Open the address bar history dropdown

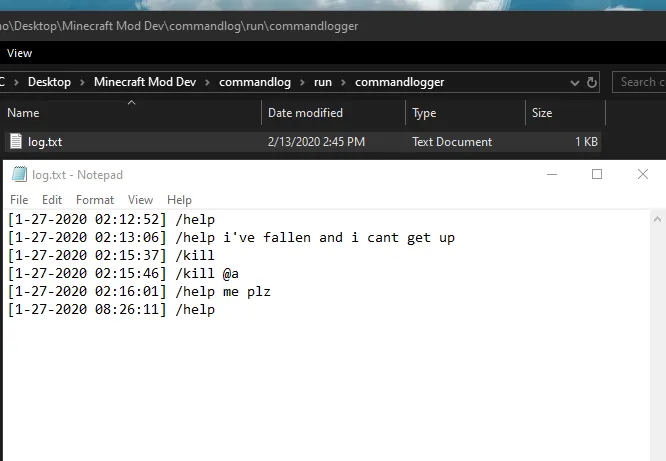click(574, 82)
